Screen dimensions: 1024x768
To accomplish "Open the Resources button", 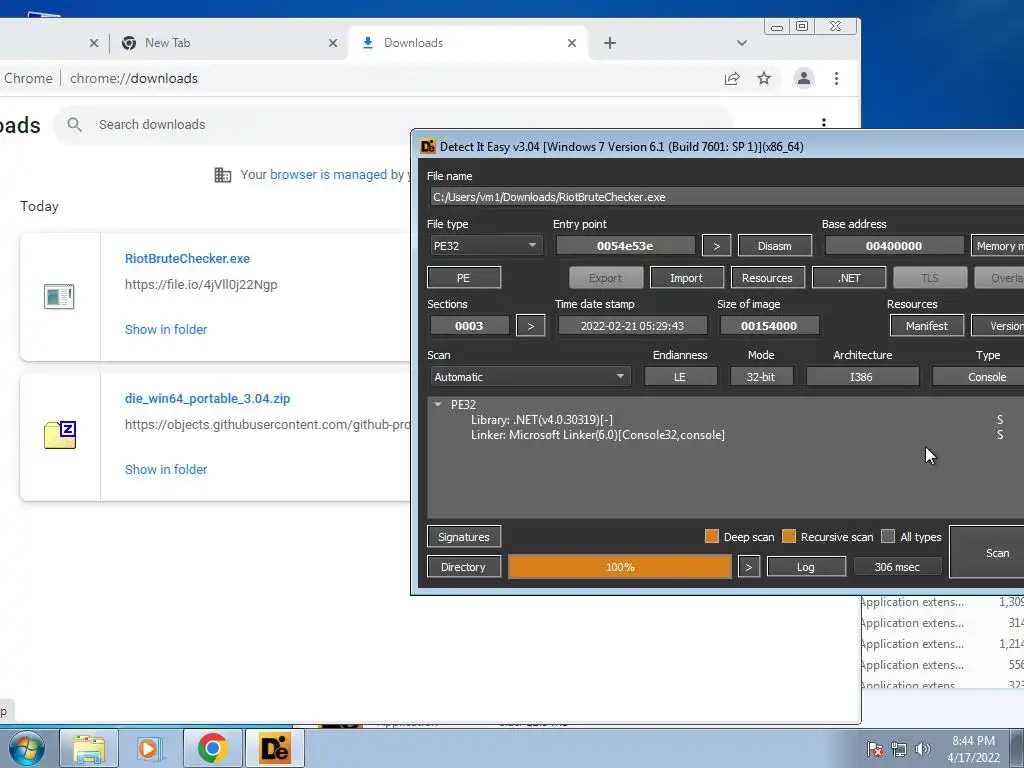I will pos(767,278).
